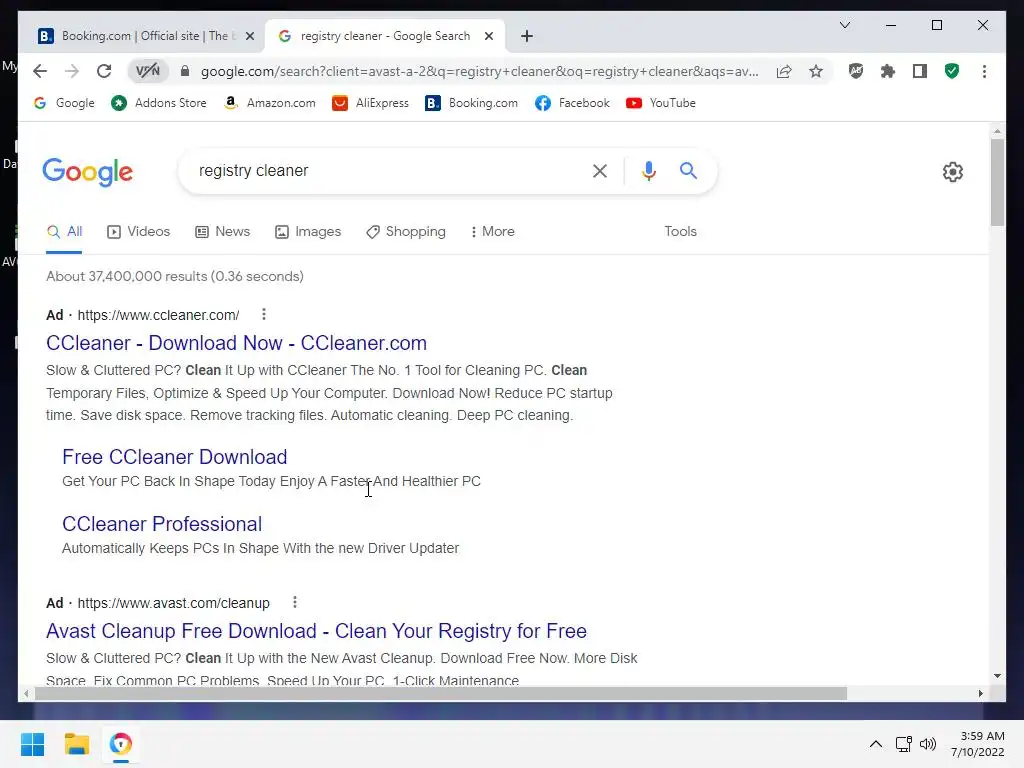Open options dots beside avast.com/cleanup ad
1024x768 pixels.
tap(295, 602)
